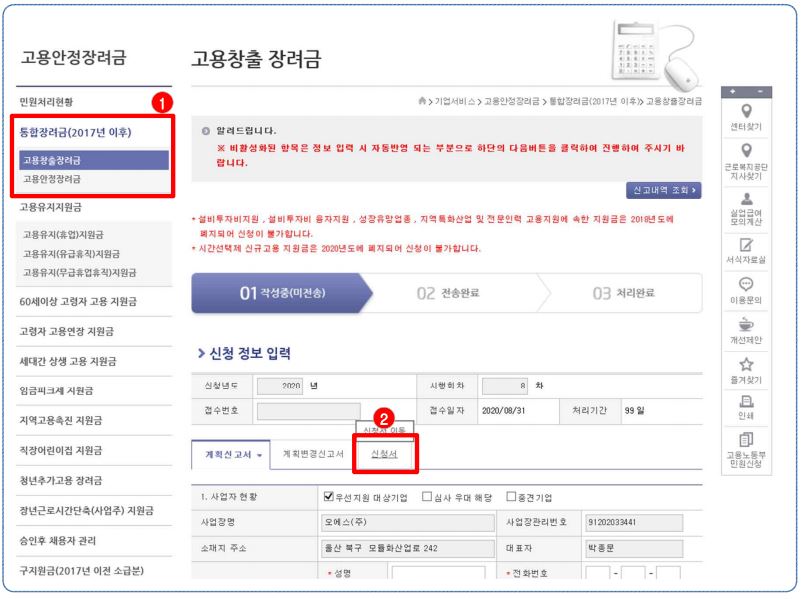
Task: Click 기업서비스 in breadcrumb
Action: click(454, 101)
